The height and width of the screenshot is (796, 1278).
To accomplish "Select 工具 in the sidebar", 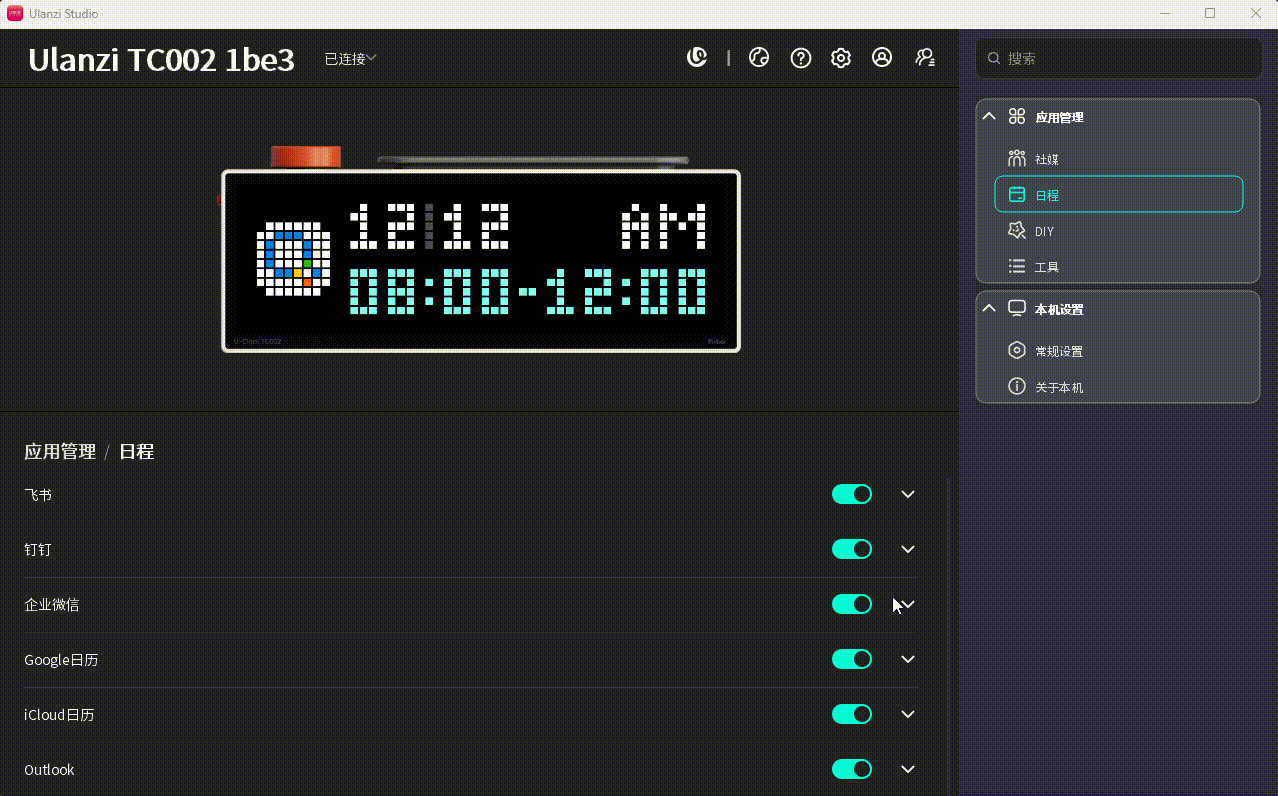I will [1118, 267].
